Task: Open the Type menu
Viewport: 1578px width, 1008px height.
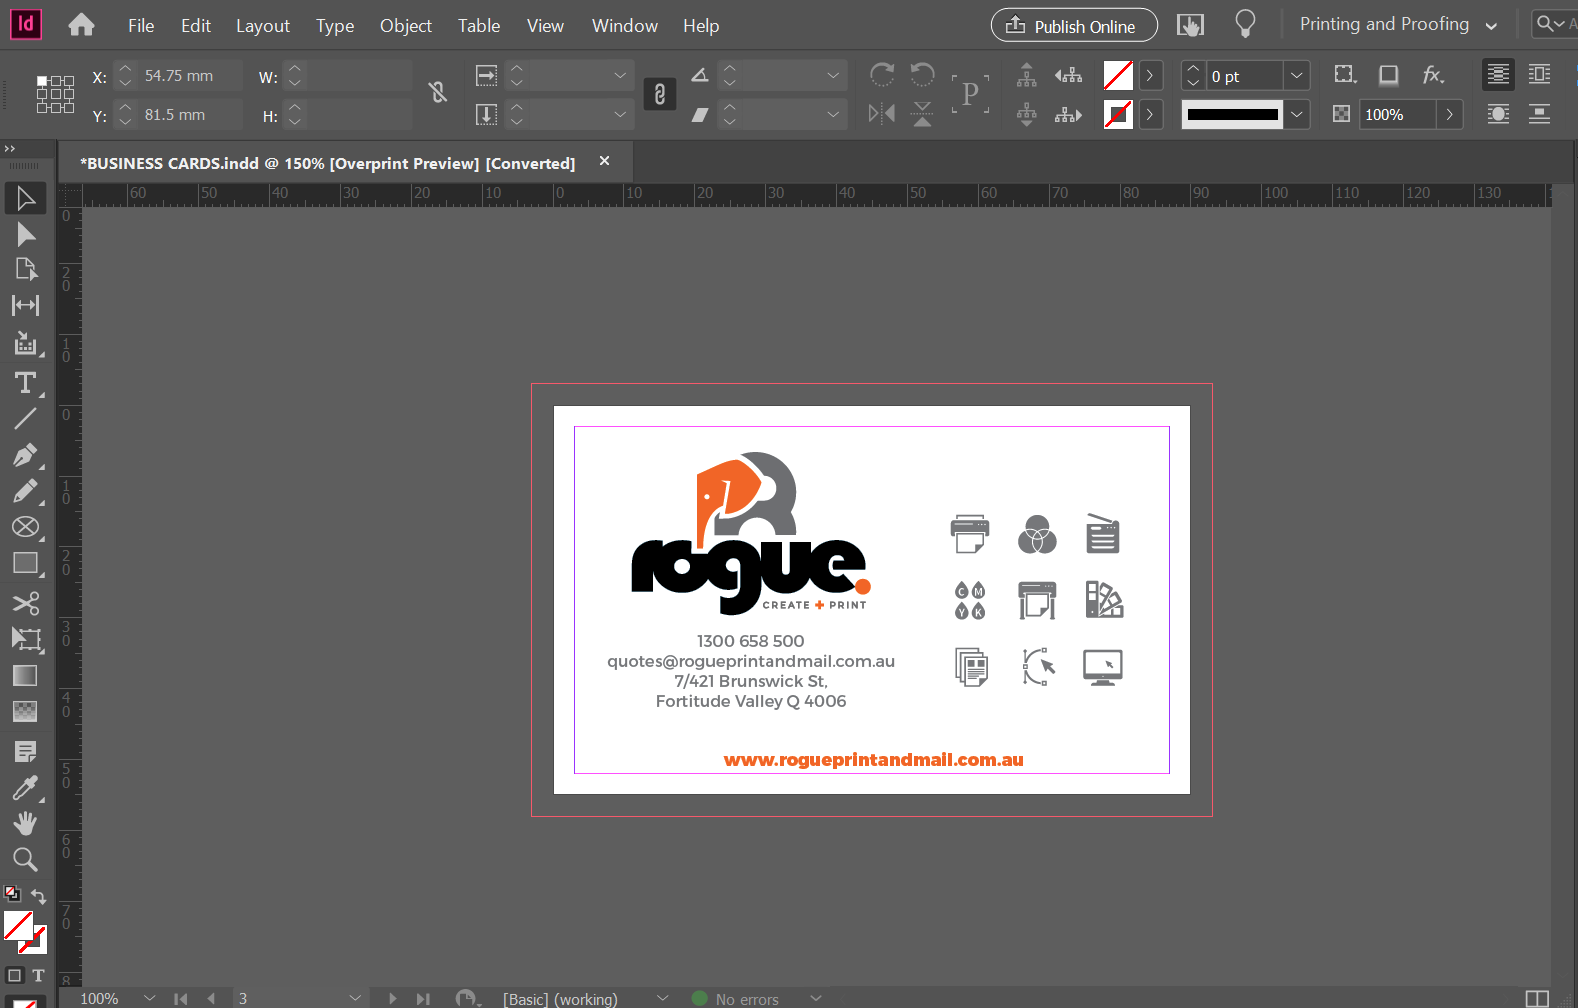Action: [335, 25]
